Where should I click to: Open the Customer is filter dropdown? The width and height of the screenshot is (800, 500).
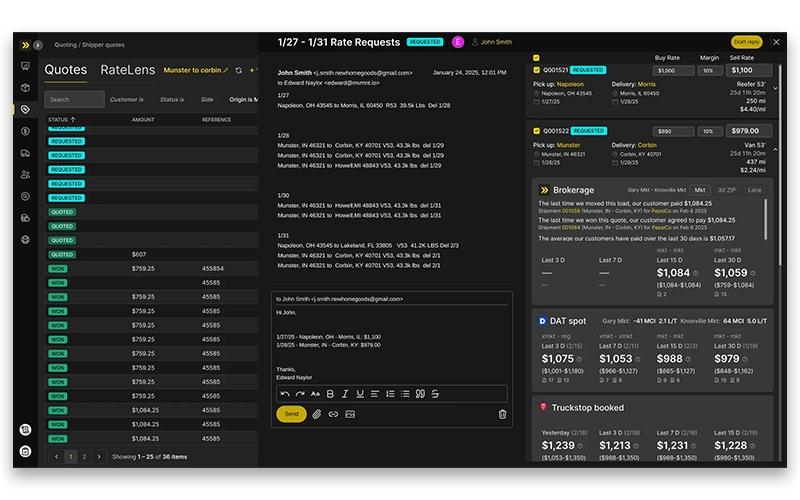pyautogui.click(x=127, y=99)
